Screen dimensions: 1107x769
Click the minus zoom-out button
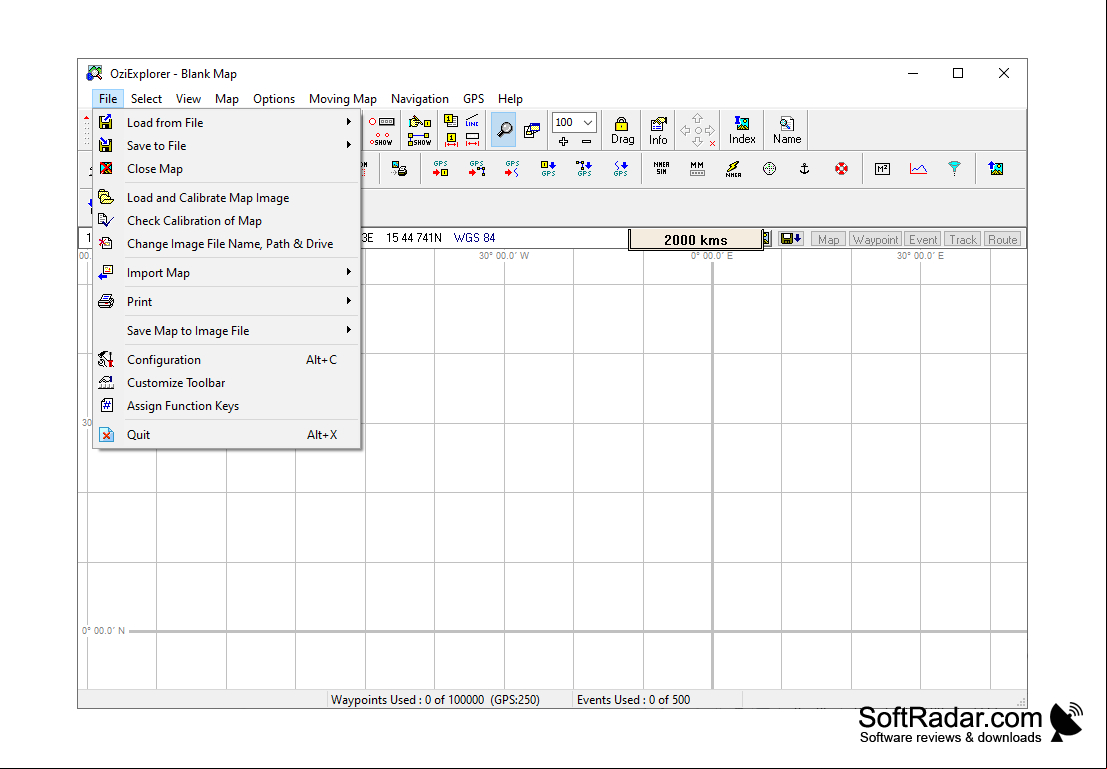click(586, 141)
